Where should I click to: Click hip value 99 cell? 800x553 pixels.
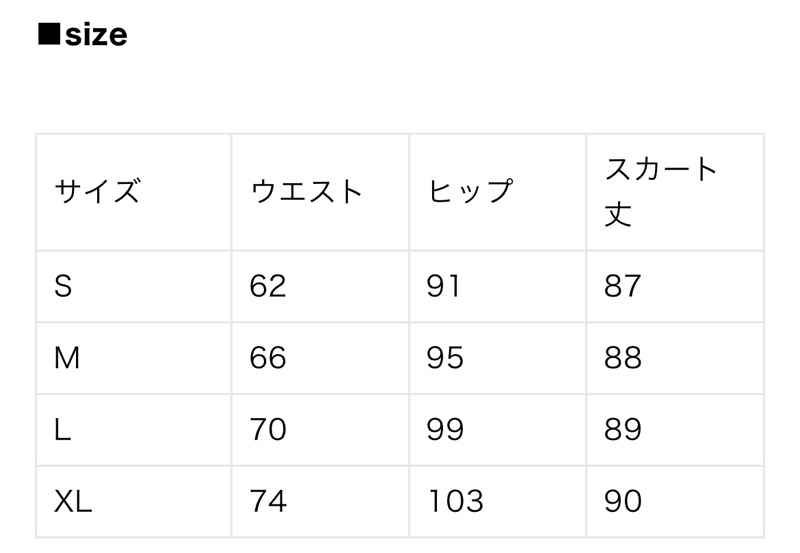[497, 430]
